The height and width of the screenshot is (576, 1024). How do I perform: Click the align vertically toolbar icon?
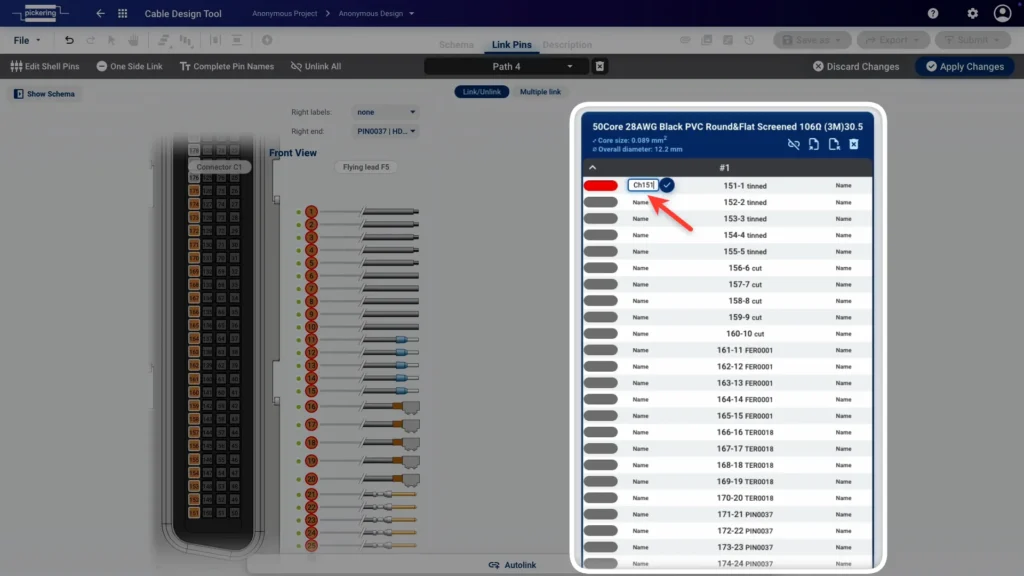point(237,40)
